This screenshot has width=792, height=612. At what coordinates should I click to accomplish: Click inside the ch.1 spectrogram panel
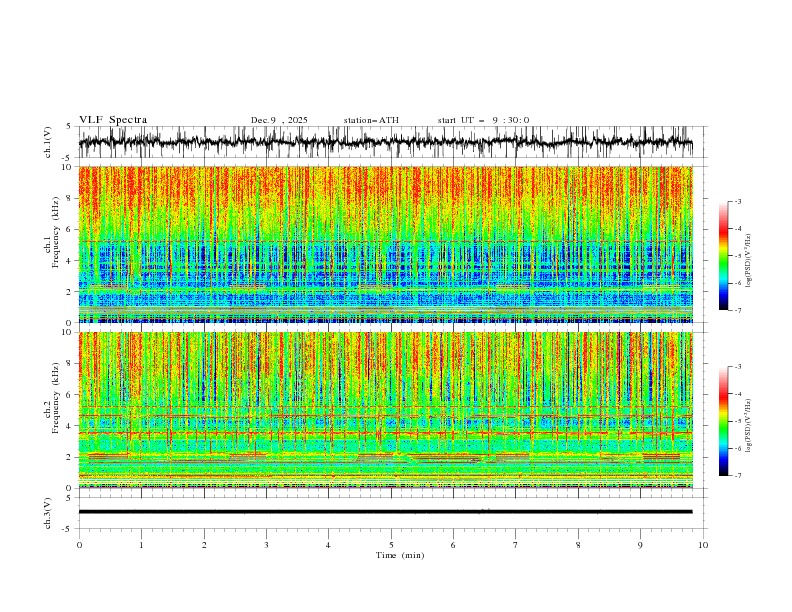tap(385, 244)
